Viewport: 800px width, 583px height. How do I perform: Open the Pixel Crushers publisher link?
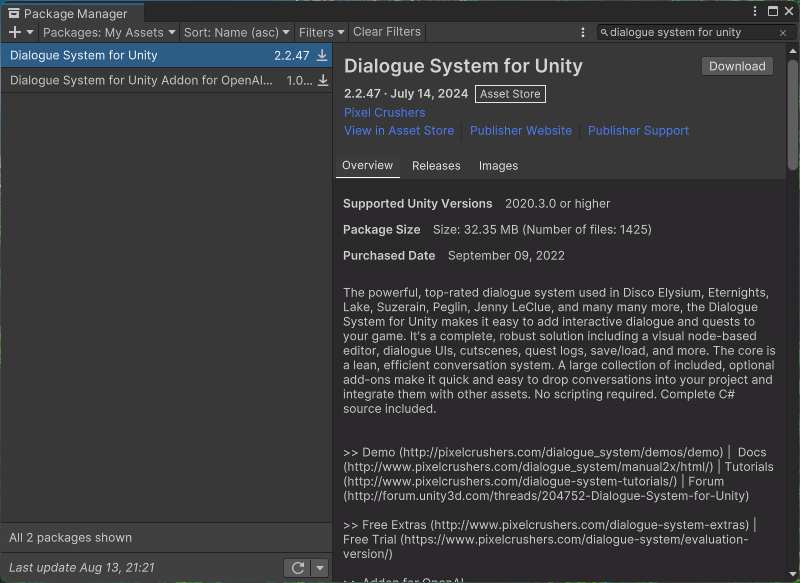pyautogui.click(x=385, y=113)
